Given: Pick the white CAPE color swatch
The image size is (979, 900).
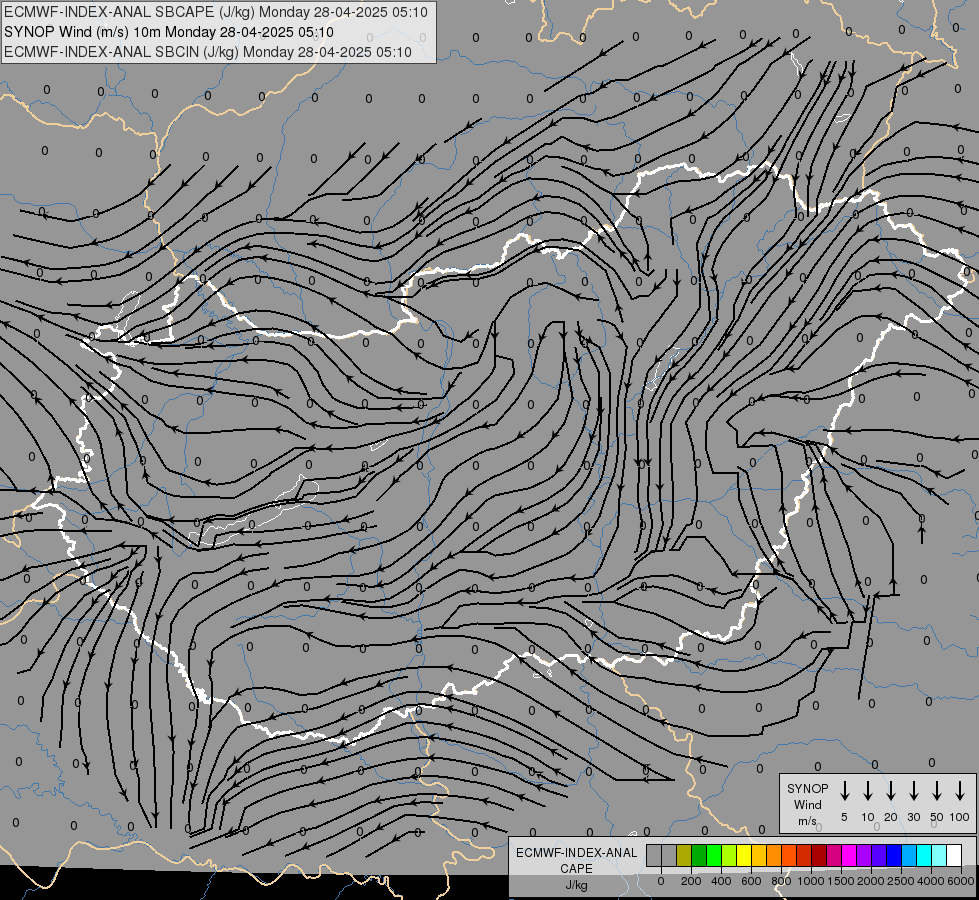Looking at the screenshot, I should click(955, 855).
